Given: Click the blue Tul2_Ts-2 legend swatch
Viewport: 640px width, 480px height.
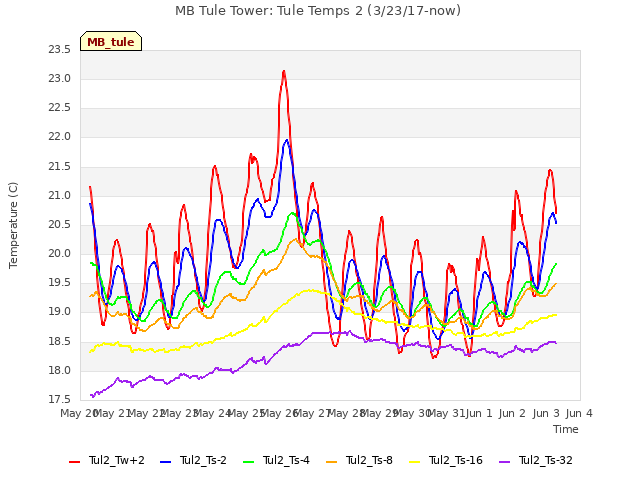Looking at the screenshot, I should (165, 462).
